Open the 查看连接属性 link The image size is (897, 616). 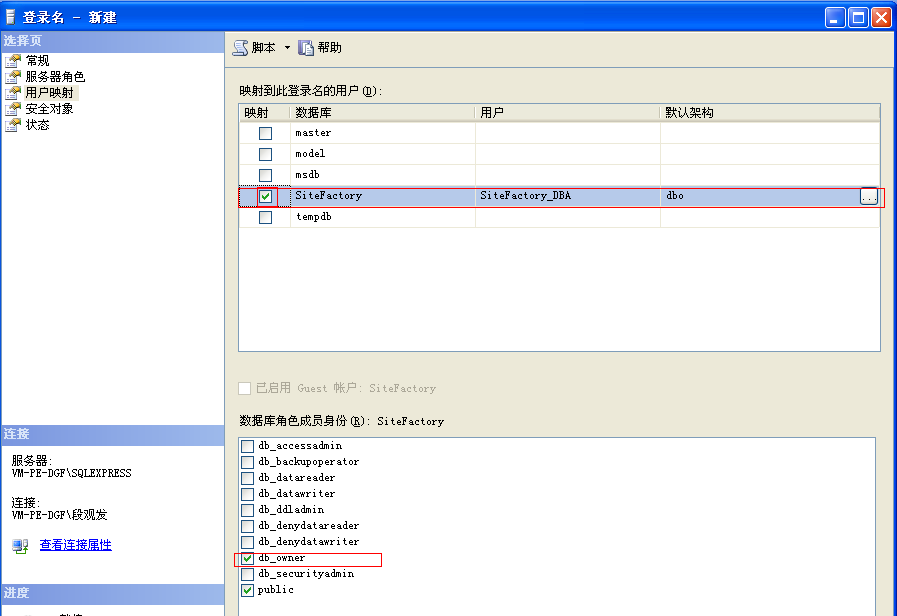tap(76, 545)
